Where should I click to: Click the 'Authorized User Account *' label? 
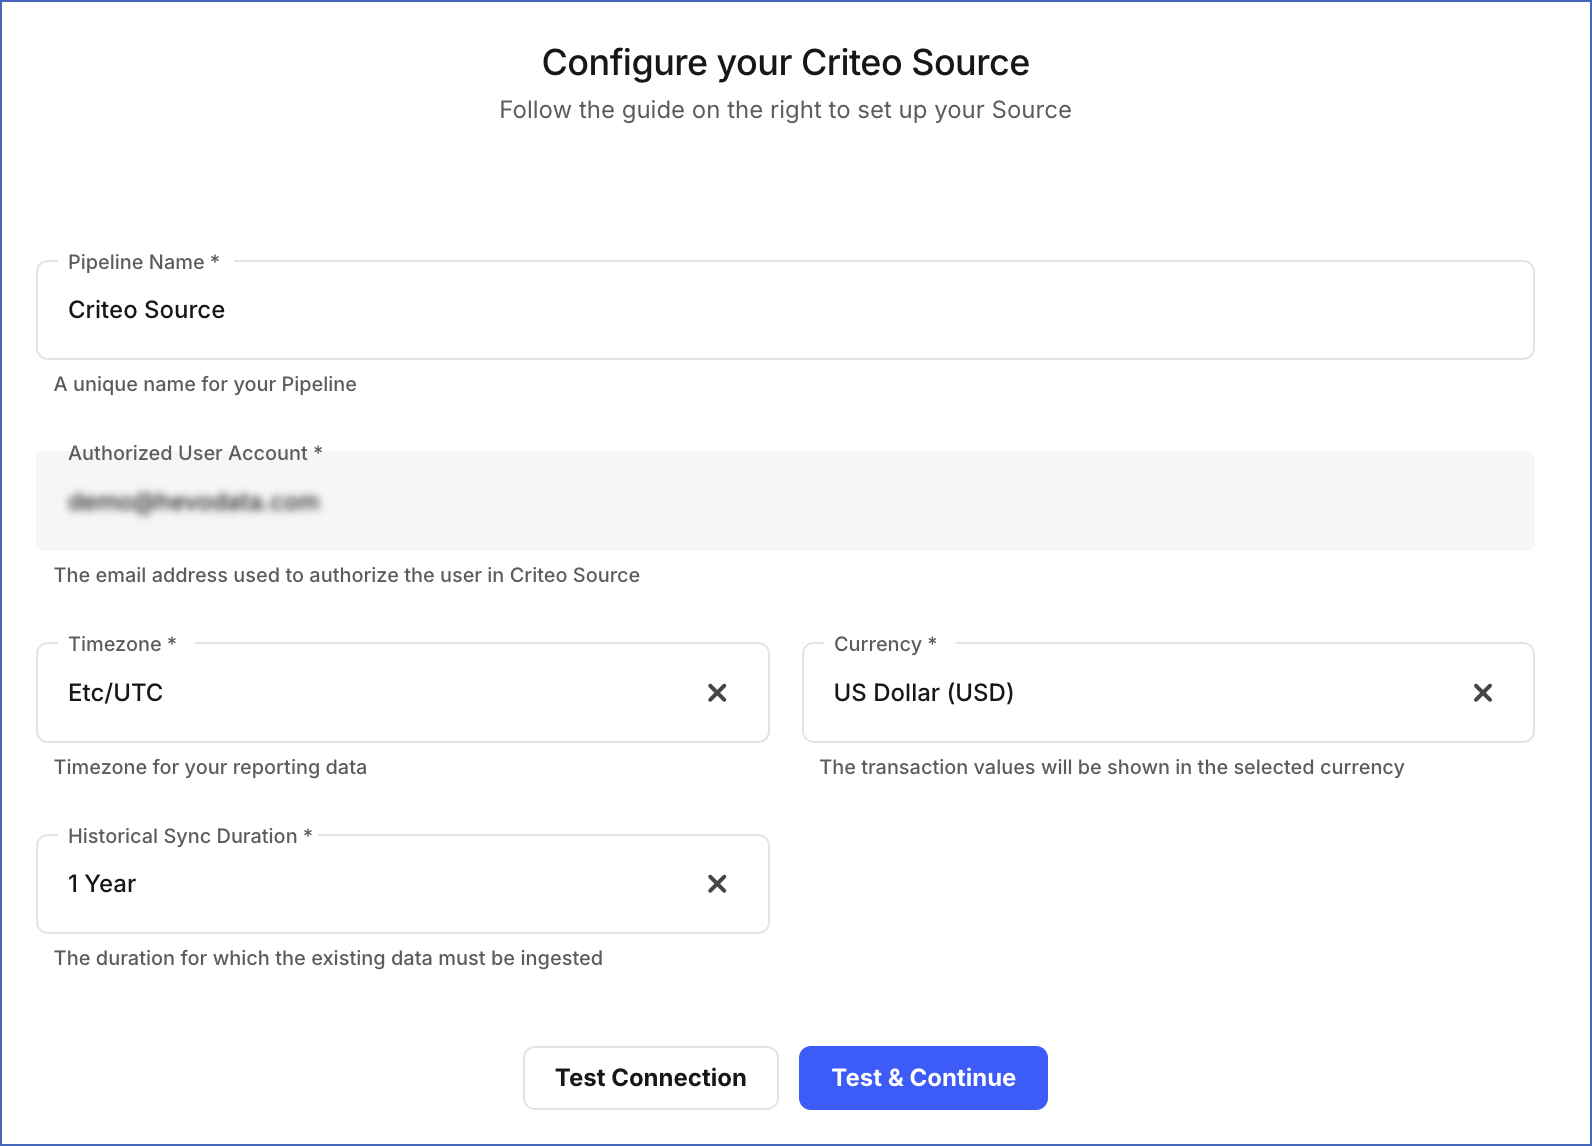pos(195,453)
